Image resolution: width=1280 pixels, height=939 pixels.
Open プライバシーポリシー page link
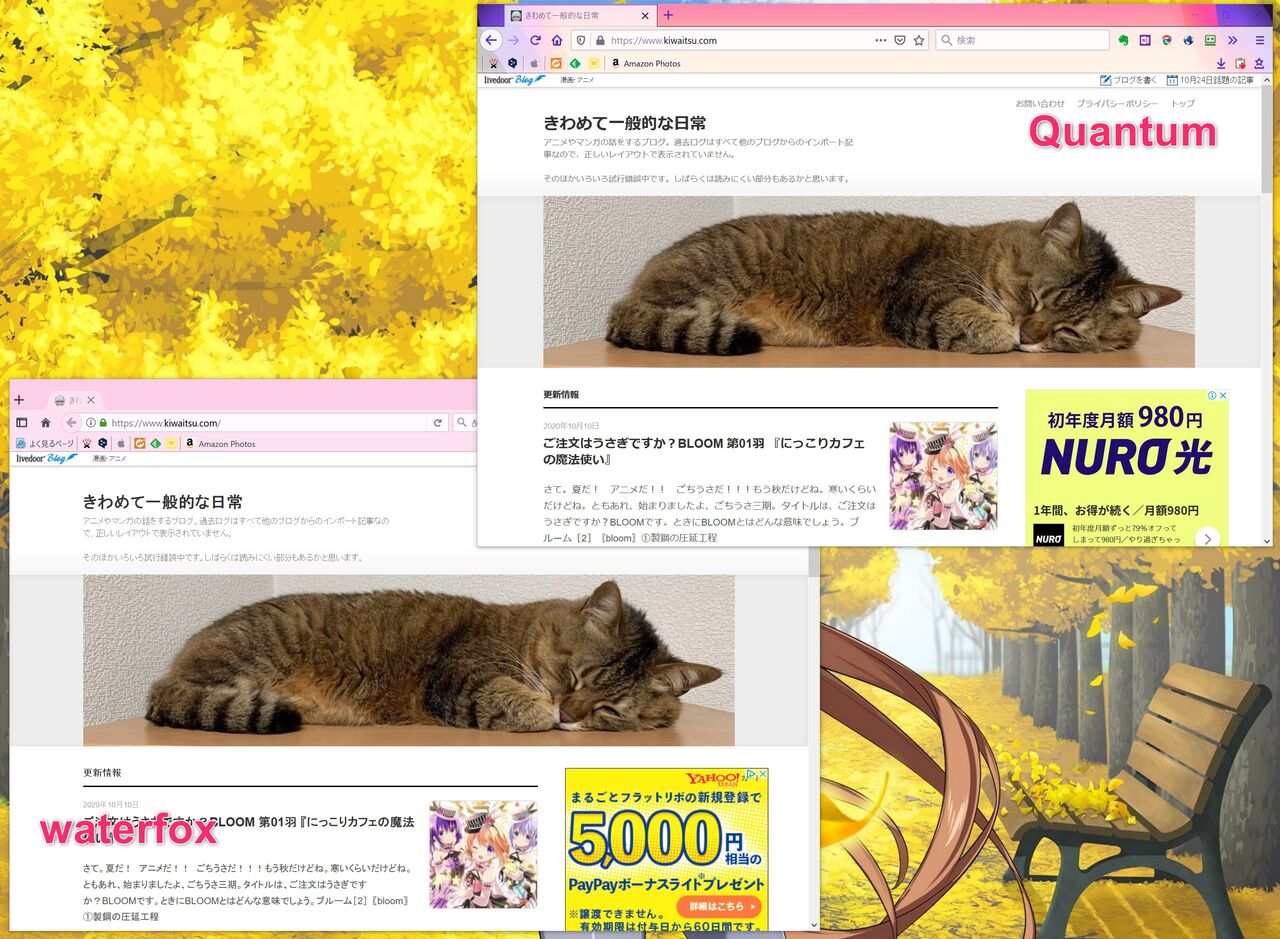pos(1117,104)
